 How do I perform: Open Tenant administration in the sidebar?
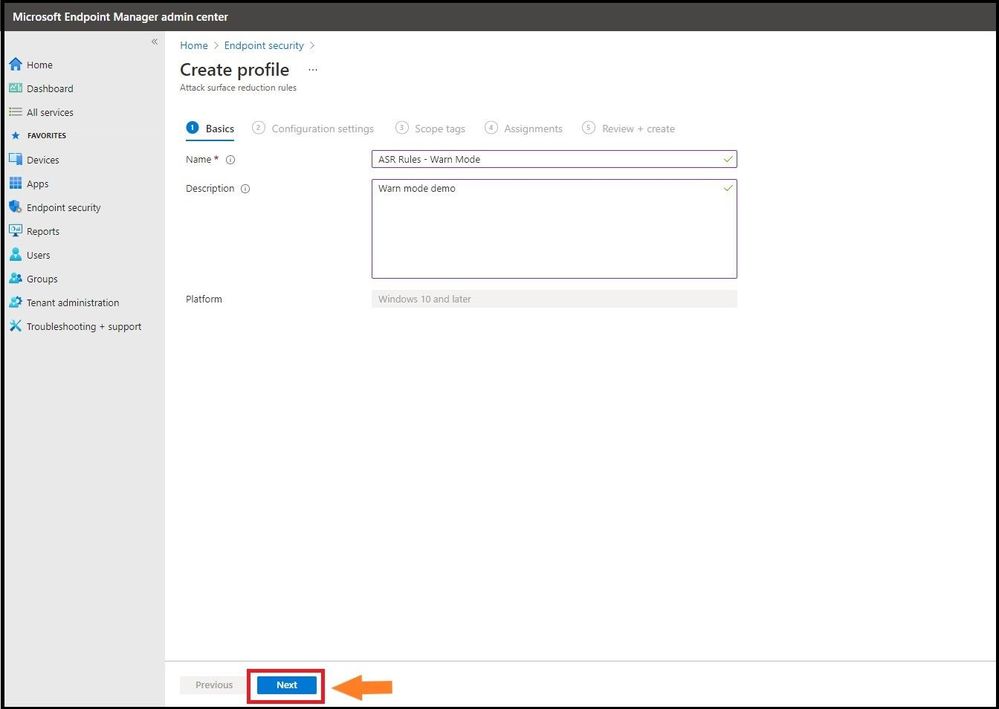point(73,303)
